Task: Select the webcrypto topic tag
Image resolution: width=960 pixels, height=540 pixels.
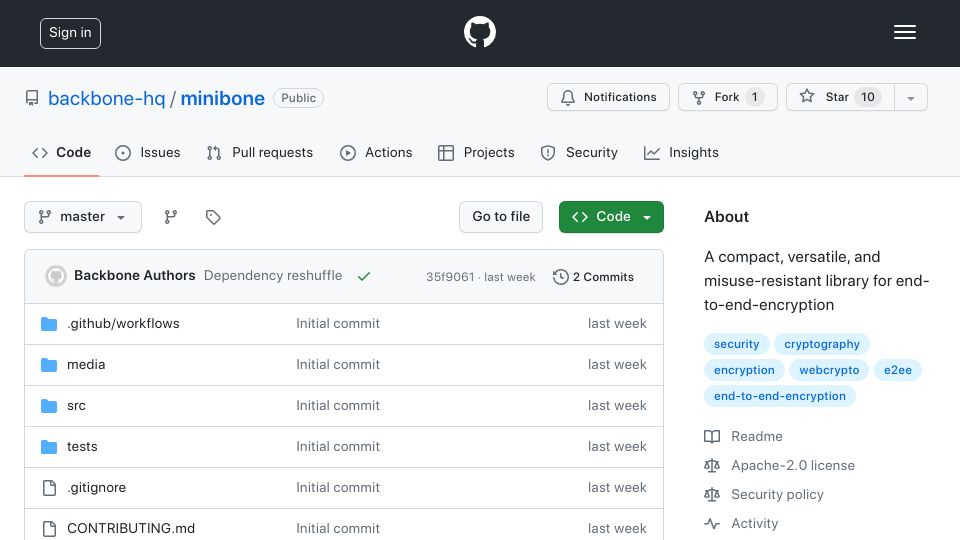Action: click(x=829, y=370)
